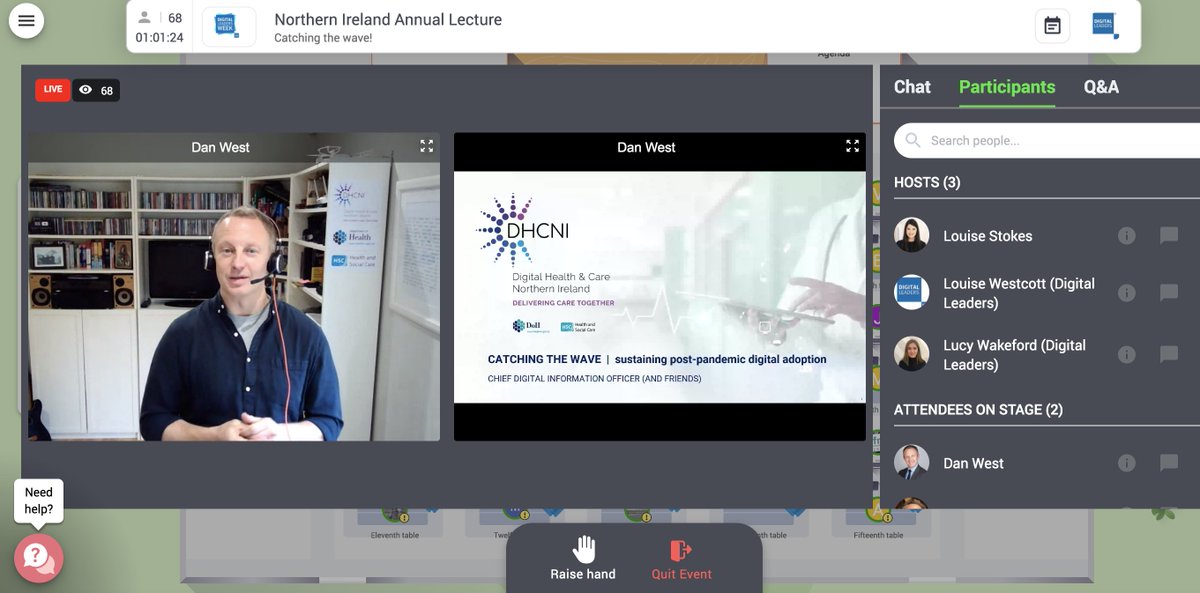Click the DHCNI presentation slide
Viewport: 1200px width, 593px height.
(x=660, y=288)
